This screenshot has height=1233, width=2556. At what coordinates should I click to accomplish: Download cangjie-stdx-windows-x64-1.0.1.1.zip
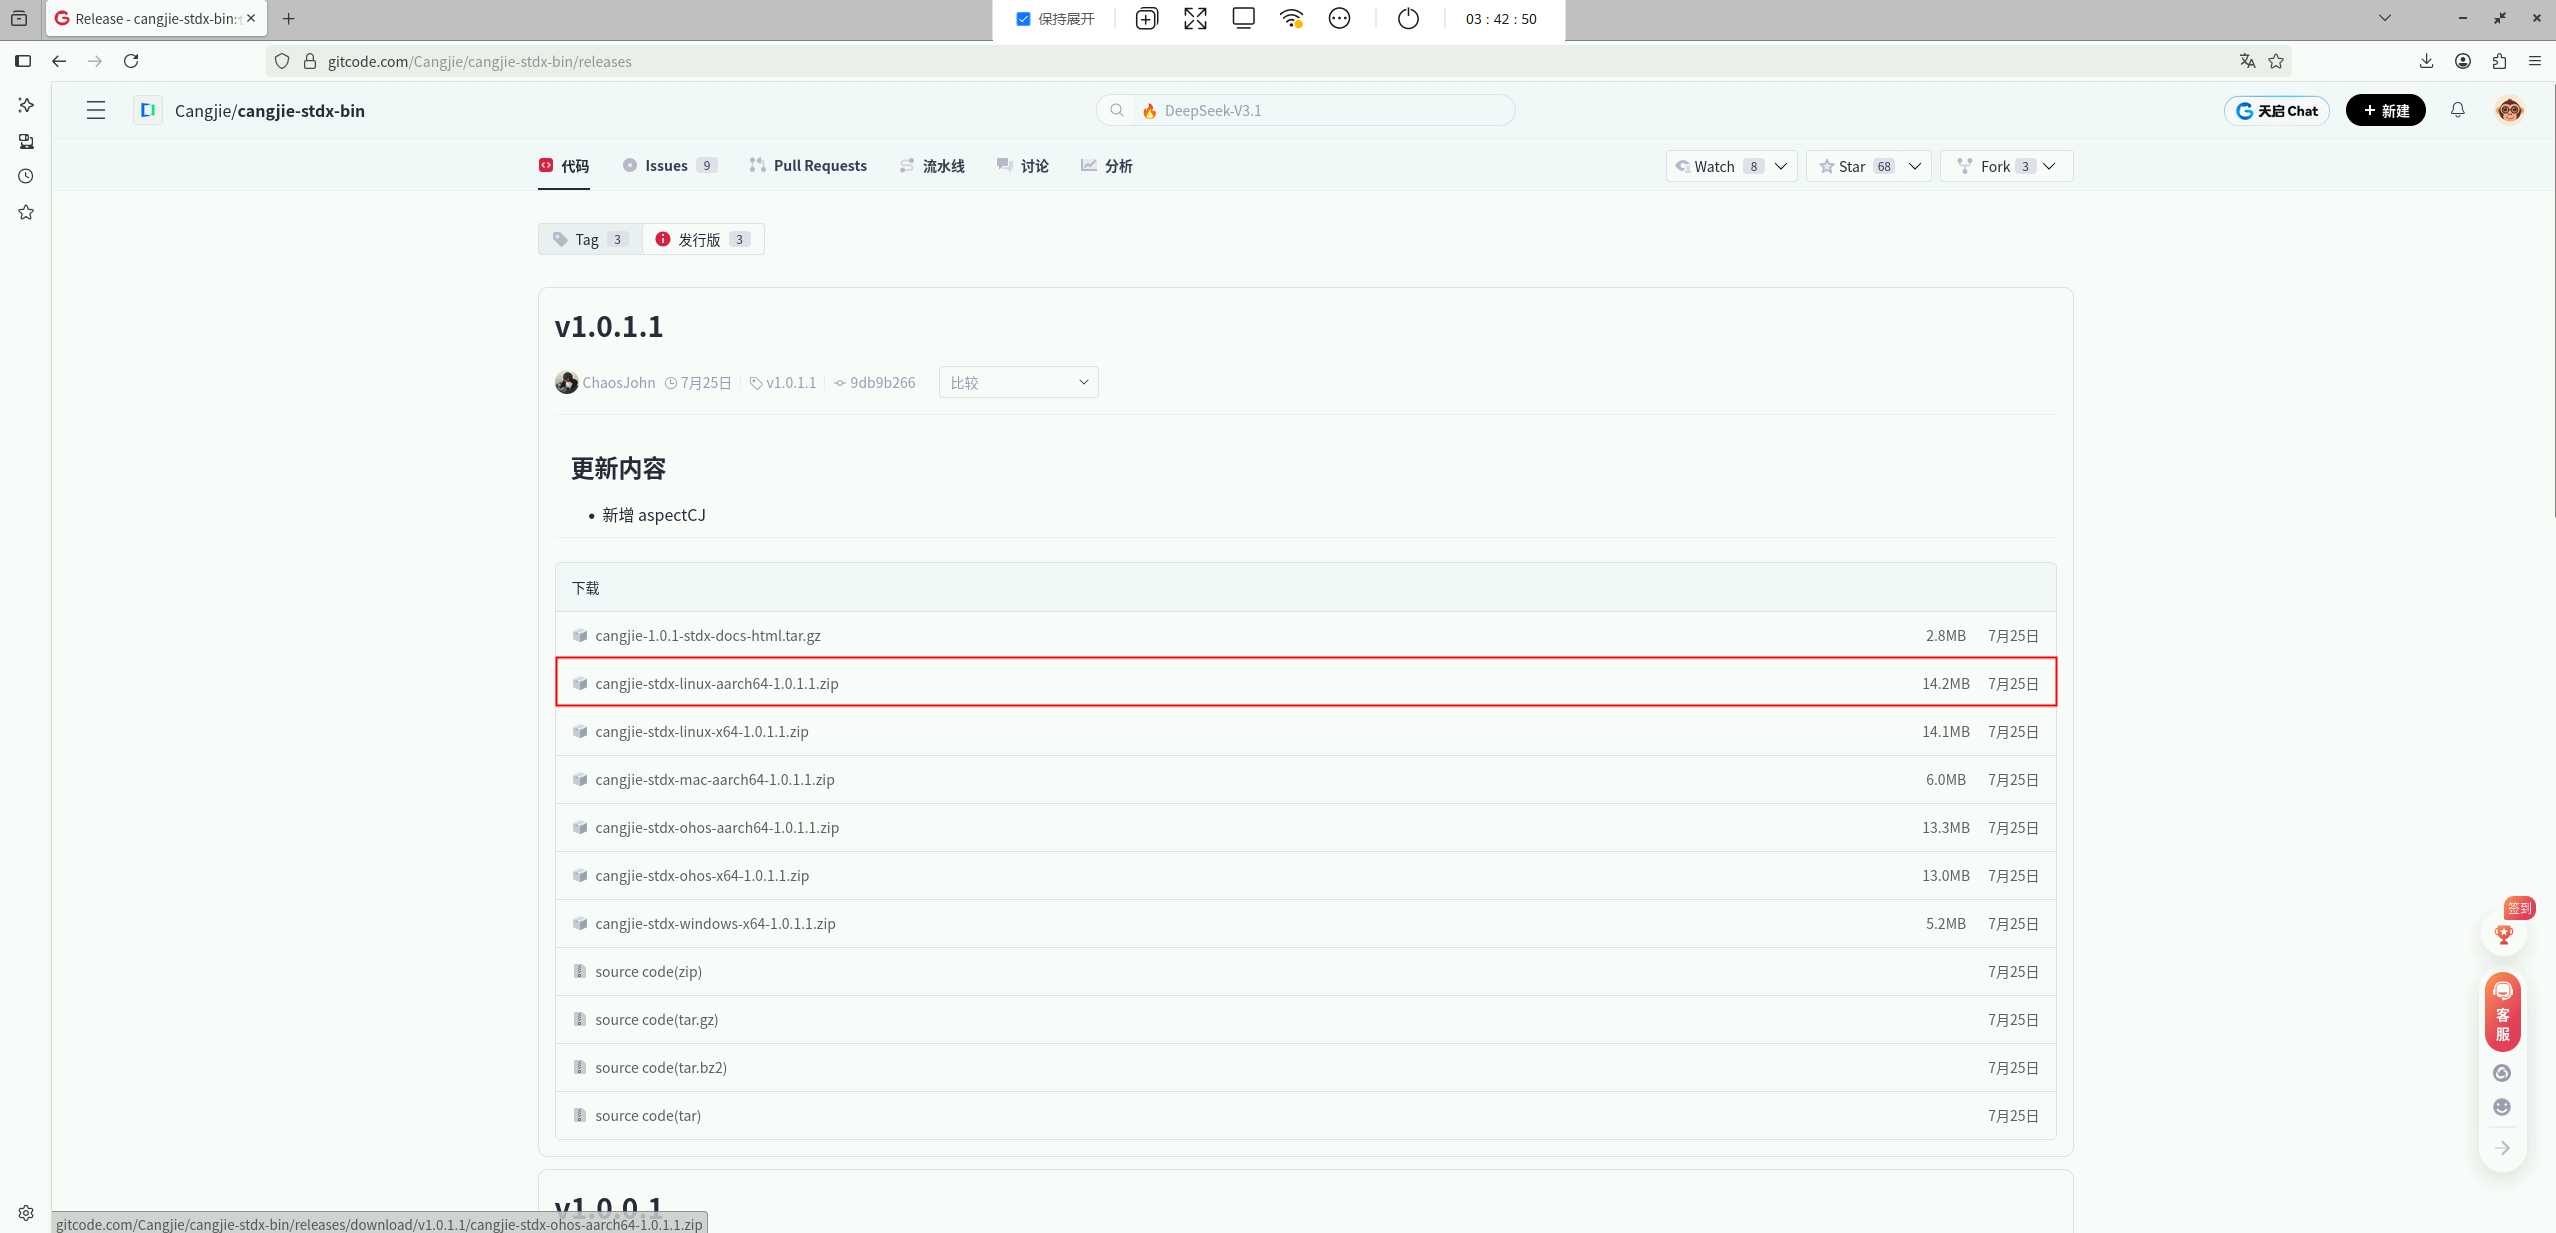coord(715,923)
